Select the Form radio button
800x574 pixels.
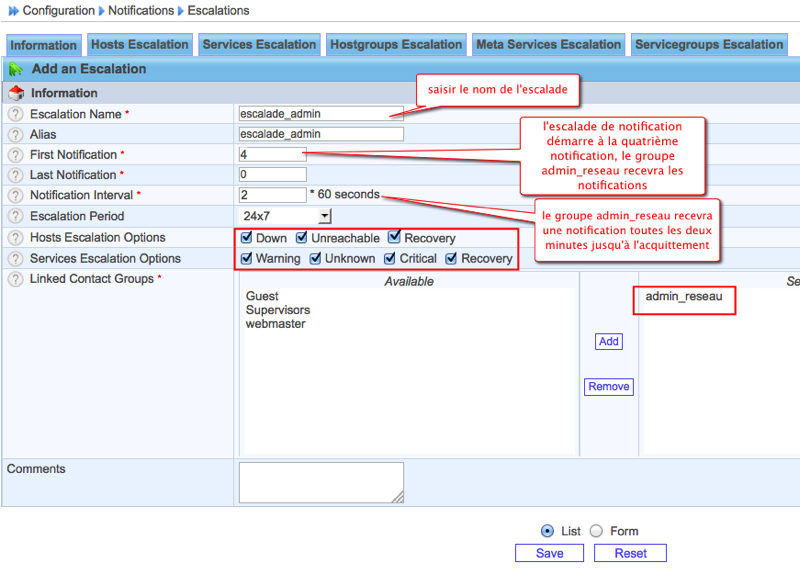pos(597,531)
